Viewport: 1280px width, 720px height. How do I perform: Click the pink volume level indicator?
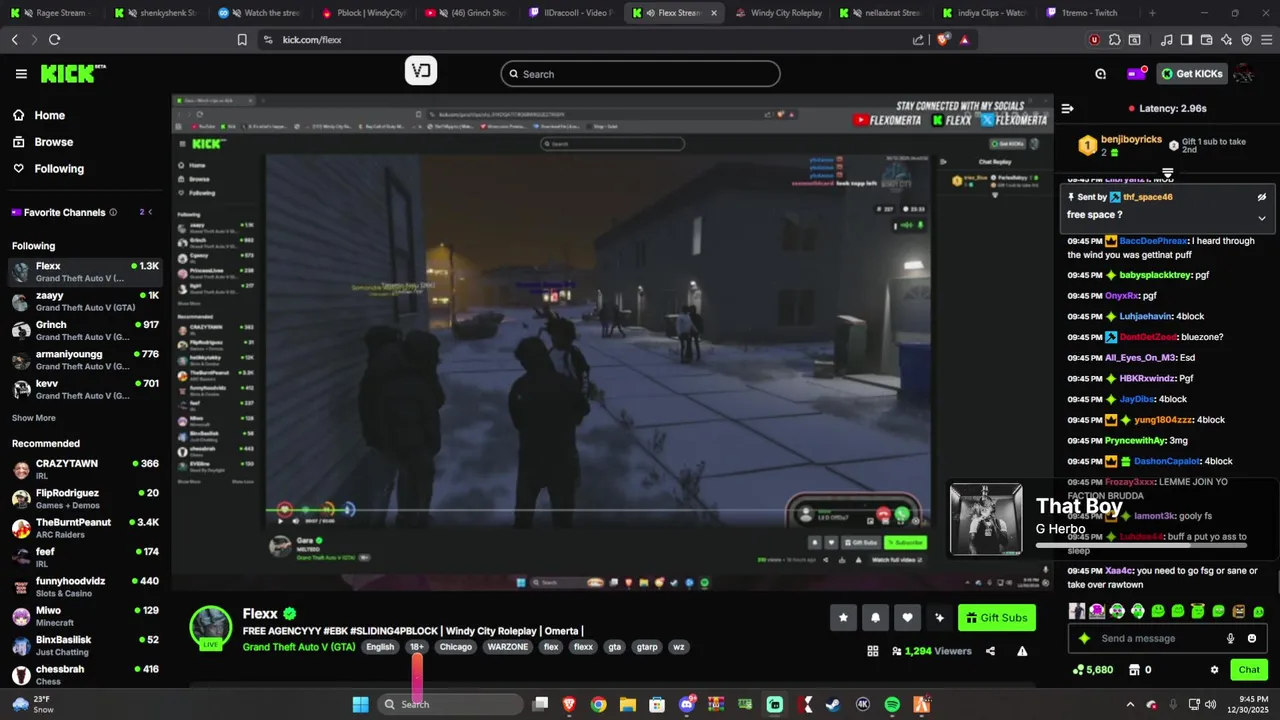click(417, 676)
